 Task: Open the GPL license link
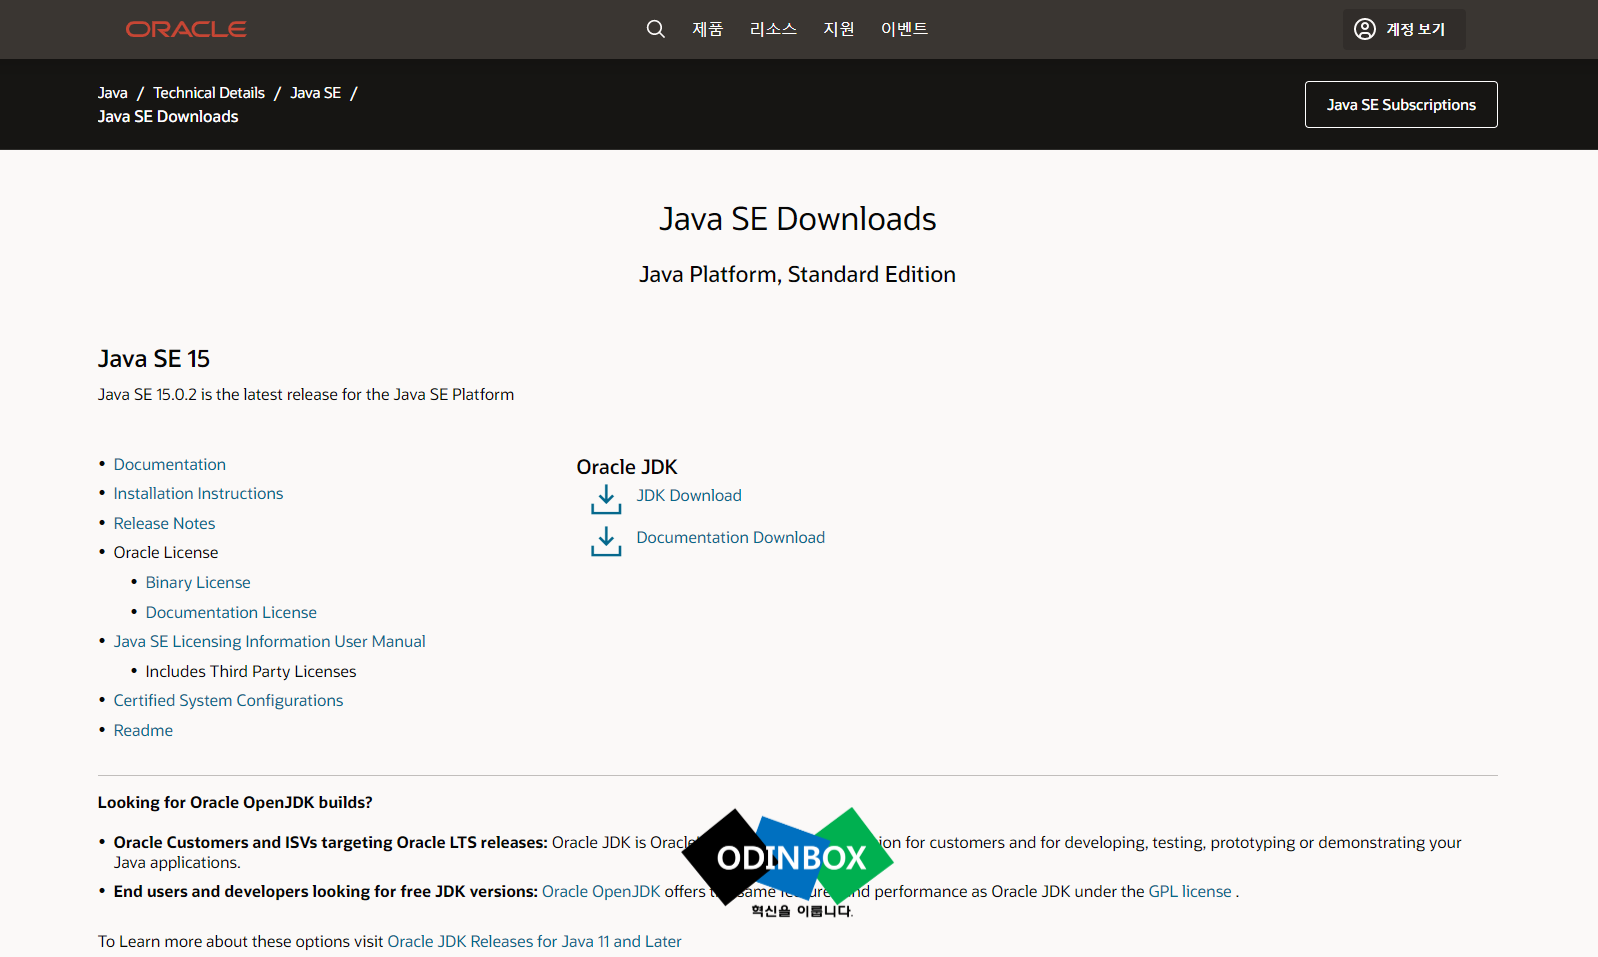point(1190,891)
